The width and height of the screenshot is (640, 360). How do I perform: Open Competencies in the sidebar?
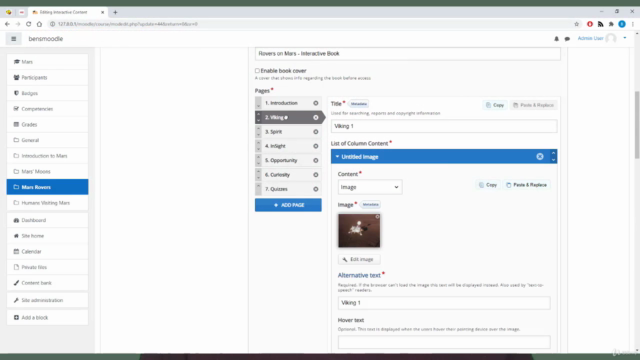pyautogui.click(x=47, y=109)
